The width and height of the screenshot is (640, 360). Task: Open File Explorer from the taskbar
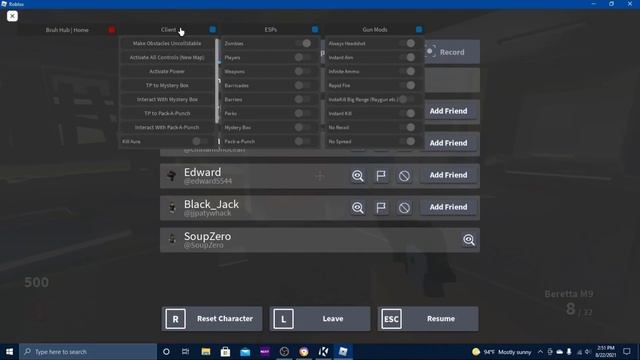pos(206,351)
